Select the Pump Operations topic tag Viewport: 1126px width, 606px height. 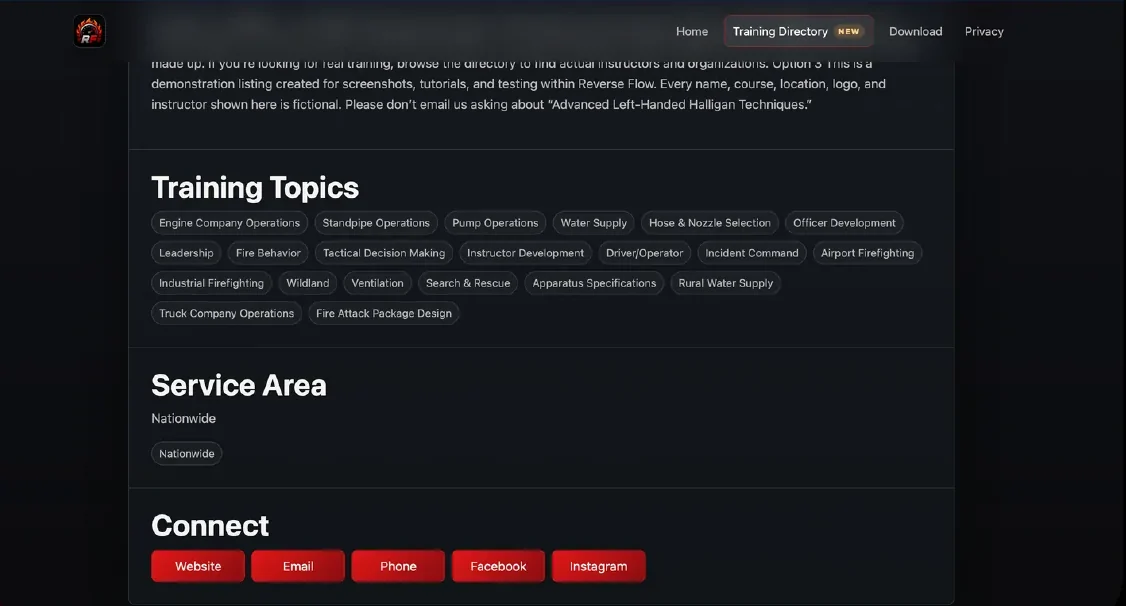click(x=495, y=223)
